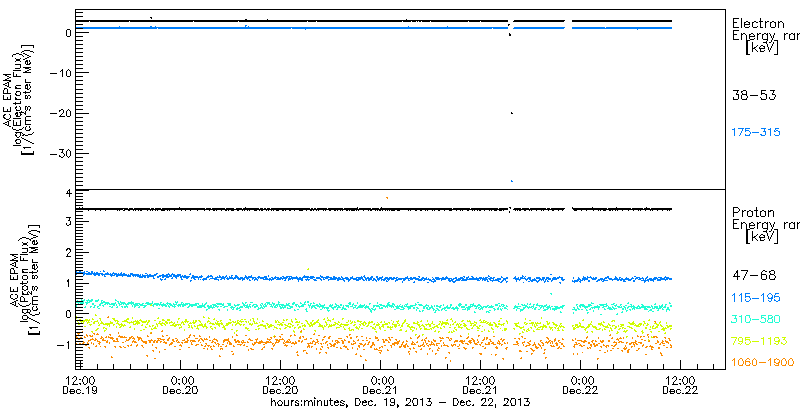This screenshot has height=410, width=800.
Task: Click the -10 electron flux axis tick label
Action: [61, 73]
